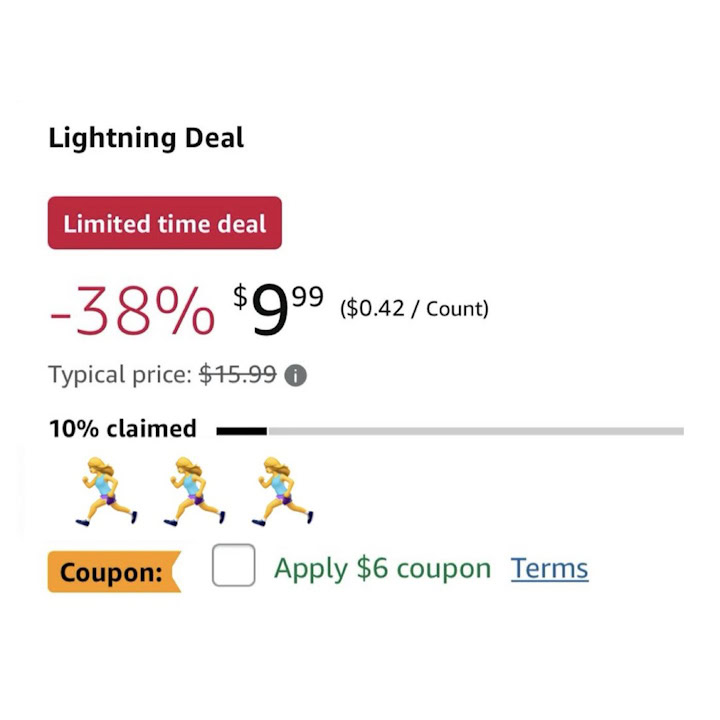This screenshot has height=720, width=720.
Task: Click the -38% discount text
Action: 132,310
